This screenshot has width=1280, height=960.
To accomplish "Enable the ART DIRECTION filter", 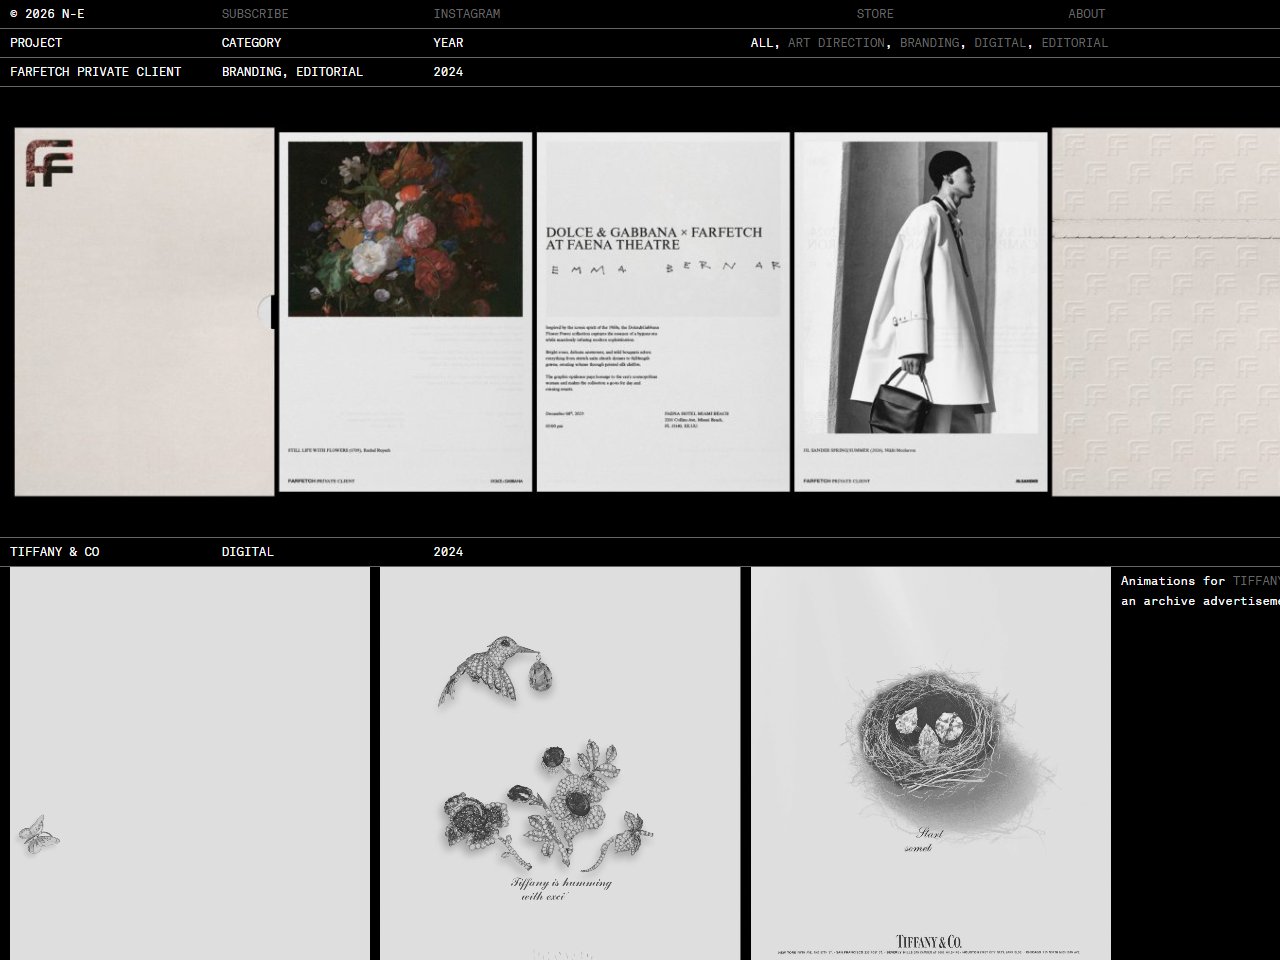I will 836,43.
